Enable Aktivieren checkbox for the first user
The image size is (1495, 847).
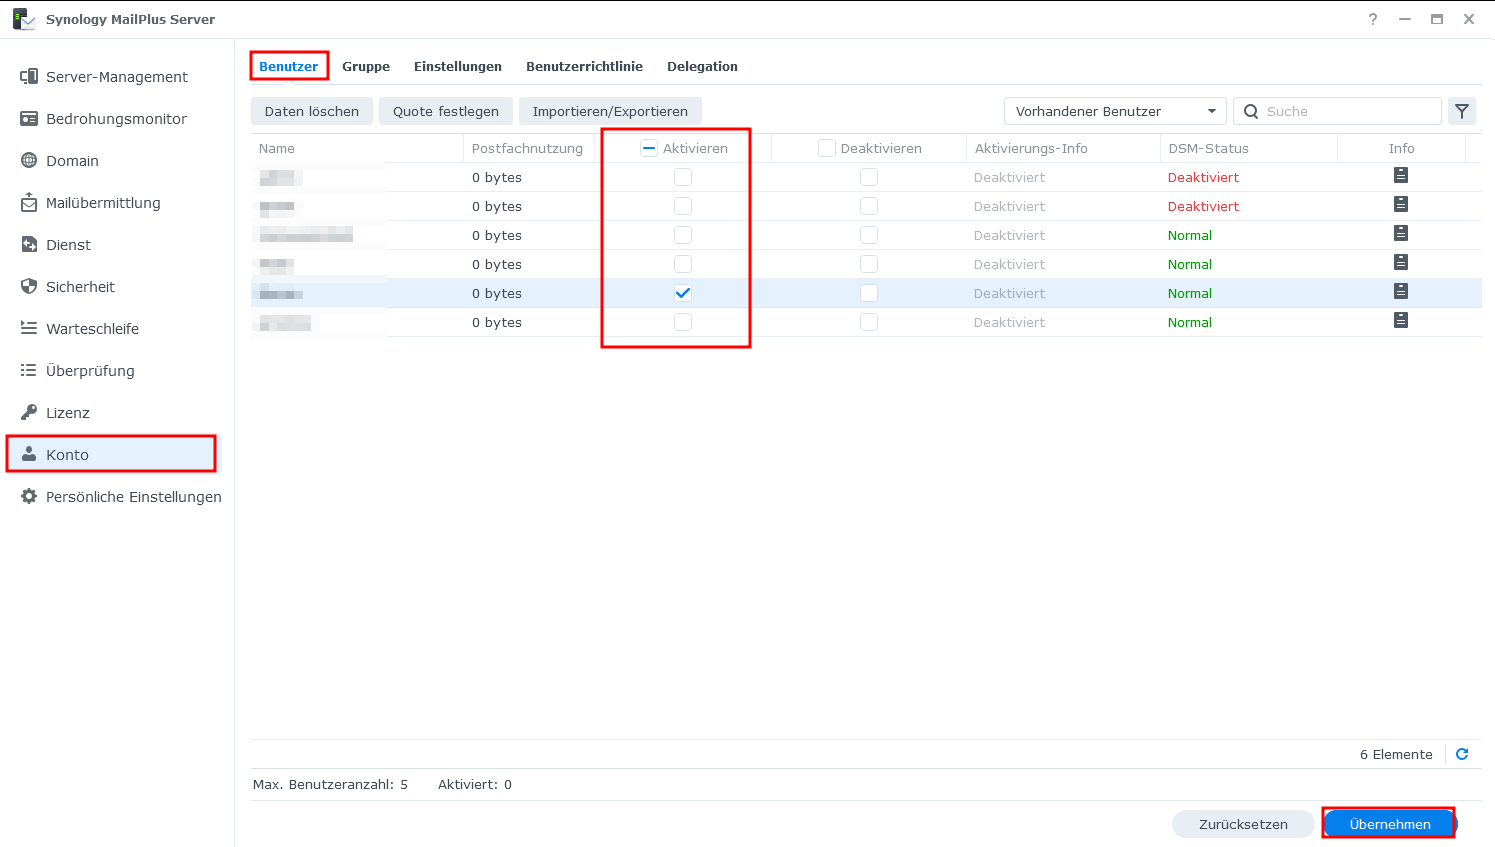tap(683, 177)
